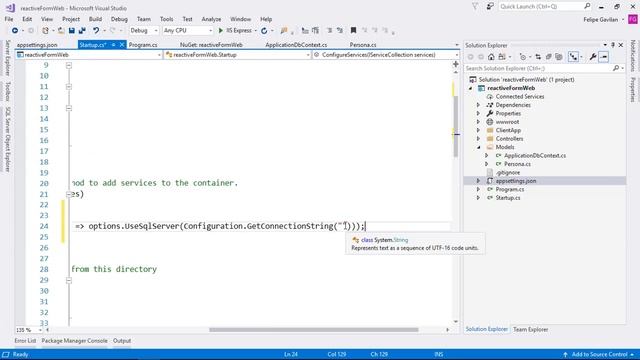Viewport: 640px width, 360px height.
Task: Click the Quick Launch search field
Action: (540, 7)
